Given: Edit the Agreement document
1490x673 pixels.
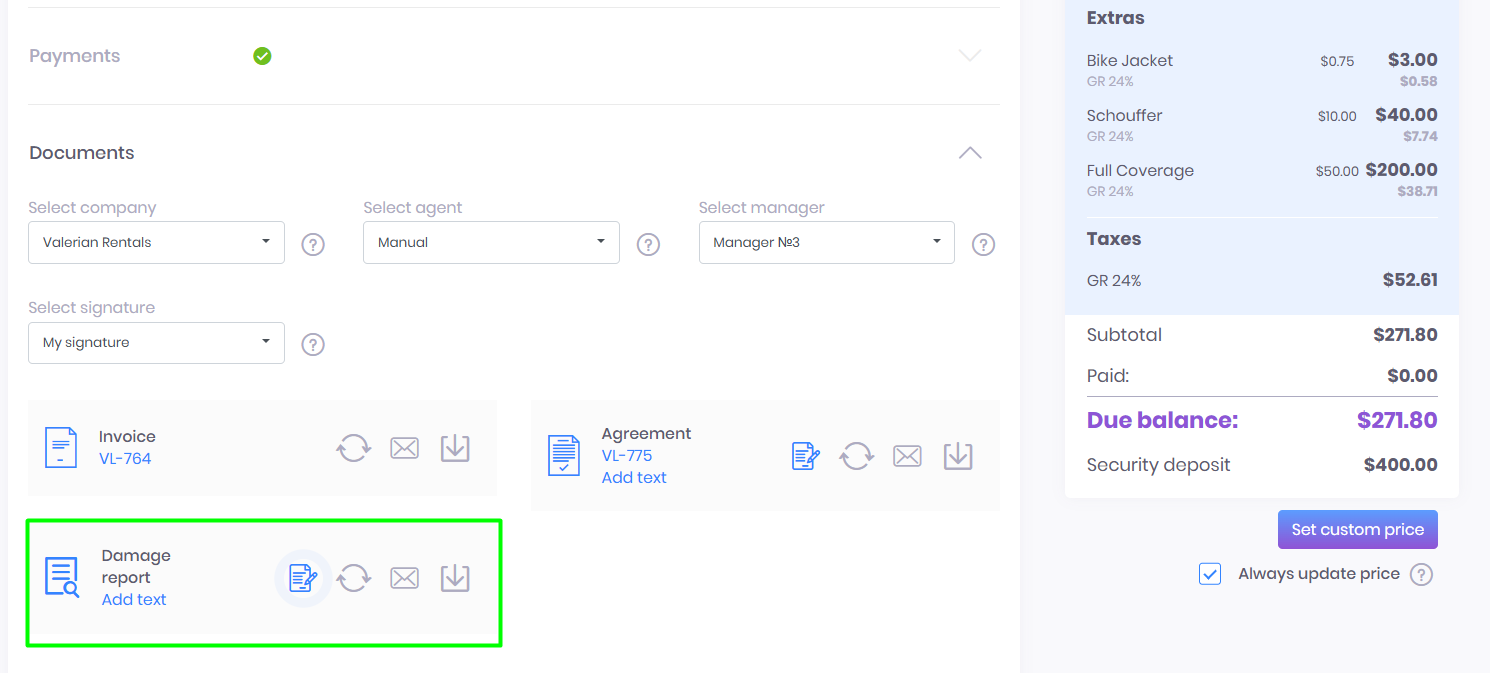Looking at the screenshot, I should pos(805,456).
